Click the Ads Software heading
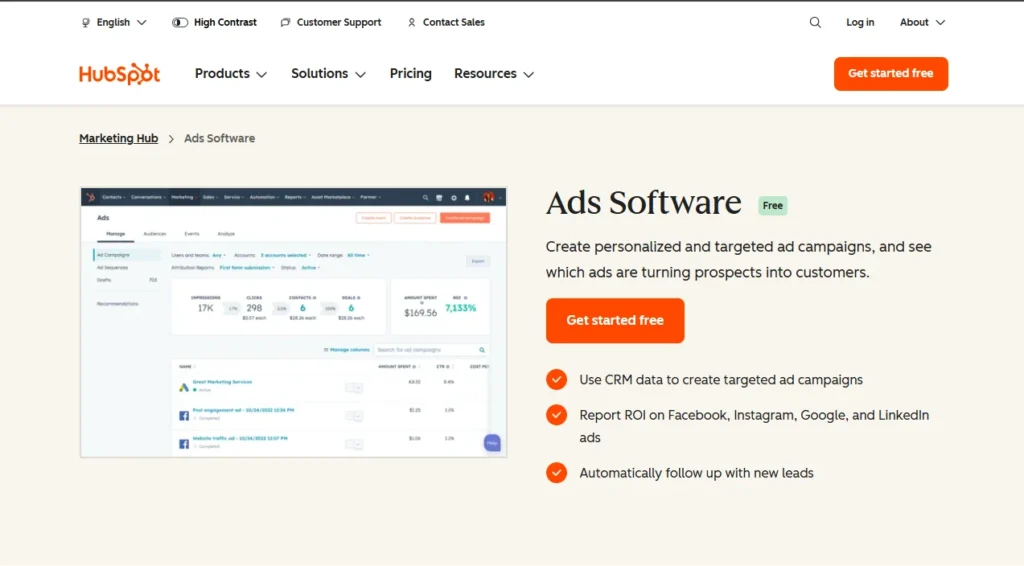 click(643, 203)
